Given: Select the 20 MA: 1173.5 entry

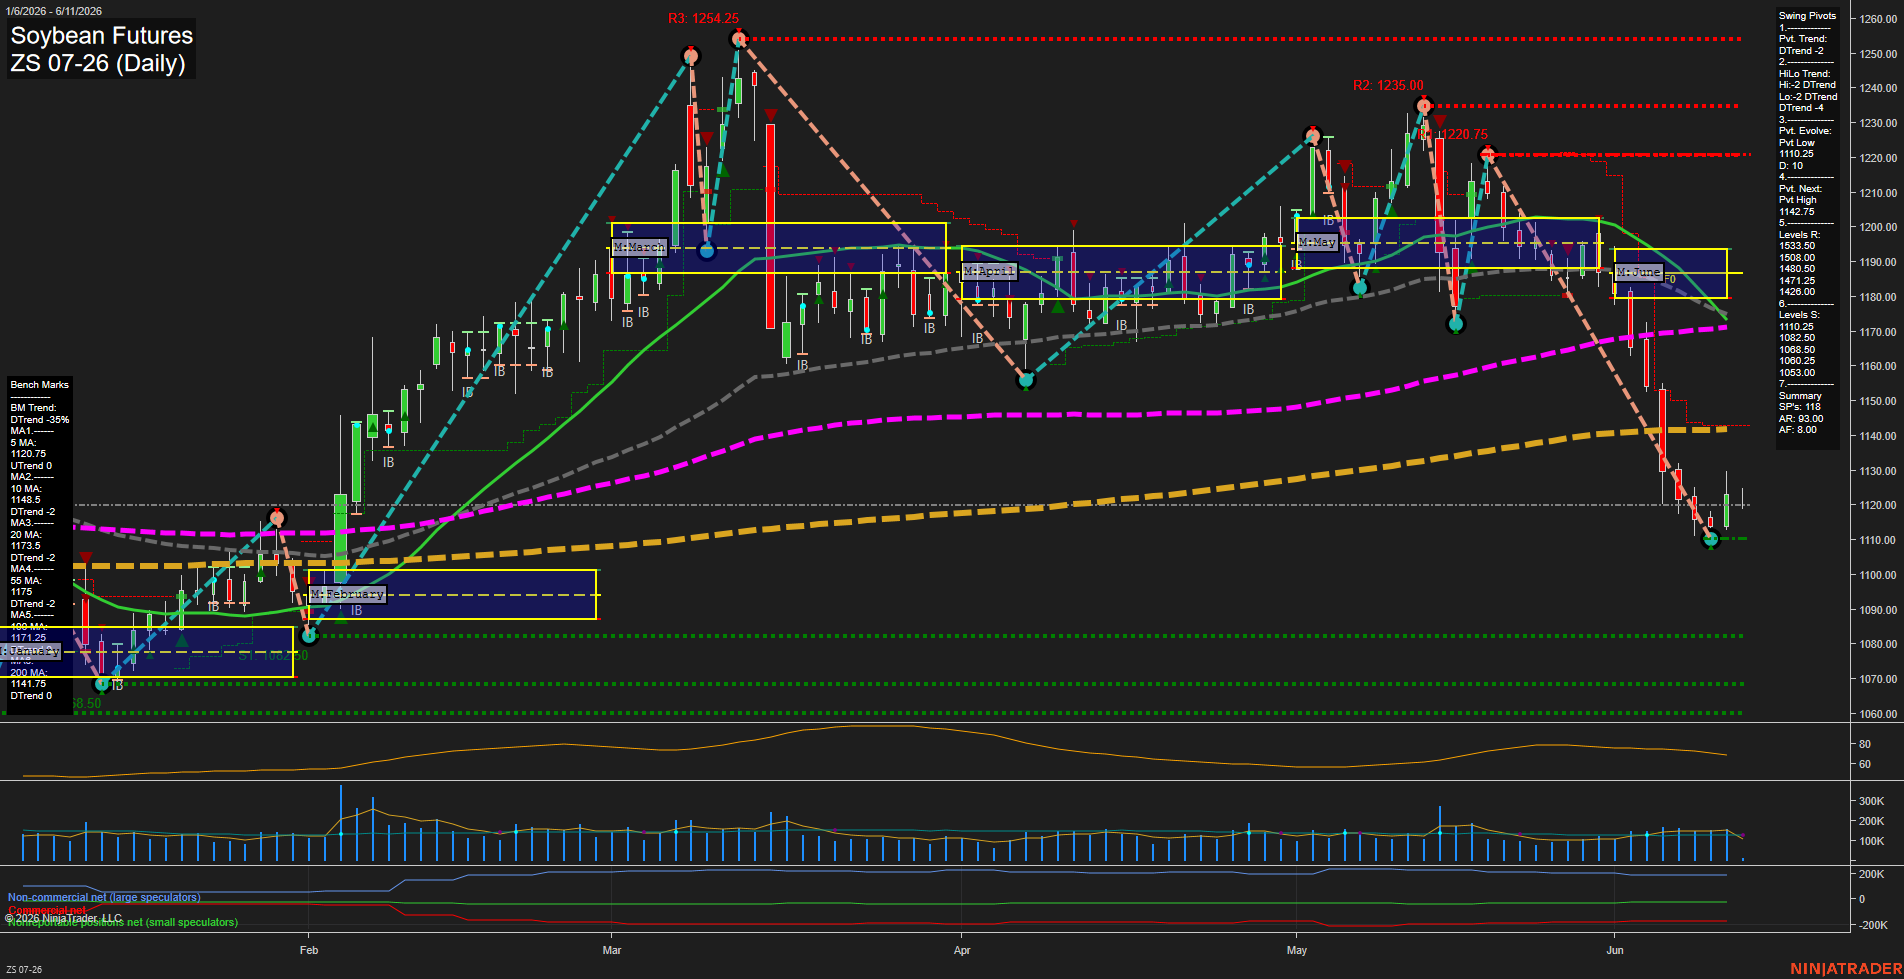Looking at the screenshot, I should [26, 540].
